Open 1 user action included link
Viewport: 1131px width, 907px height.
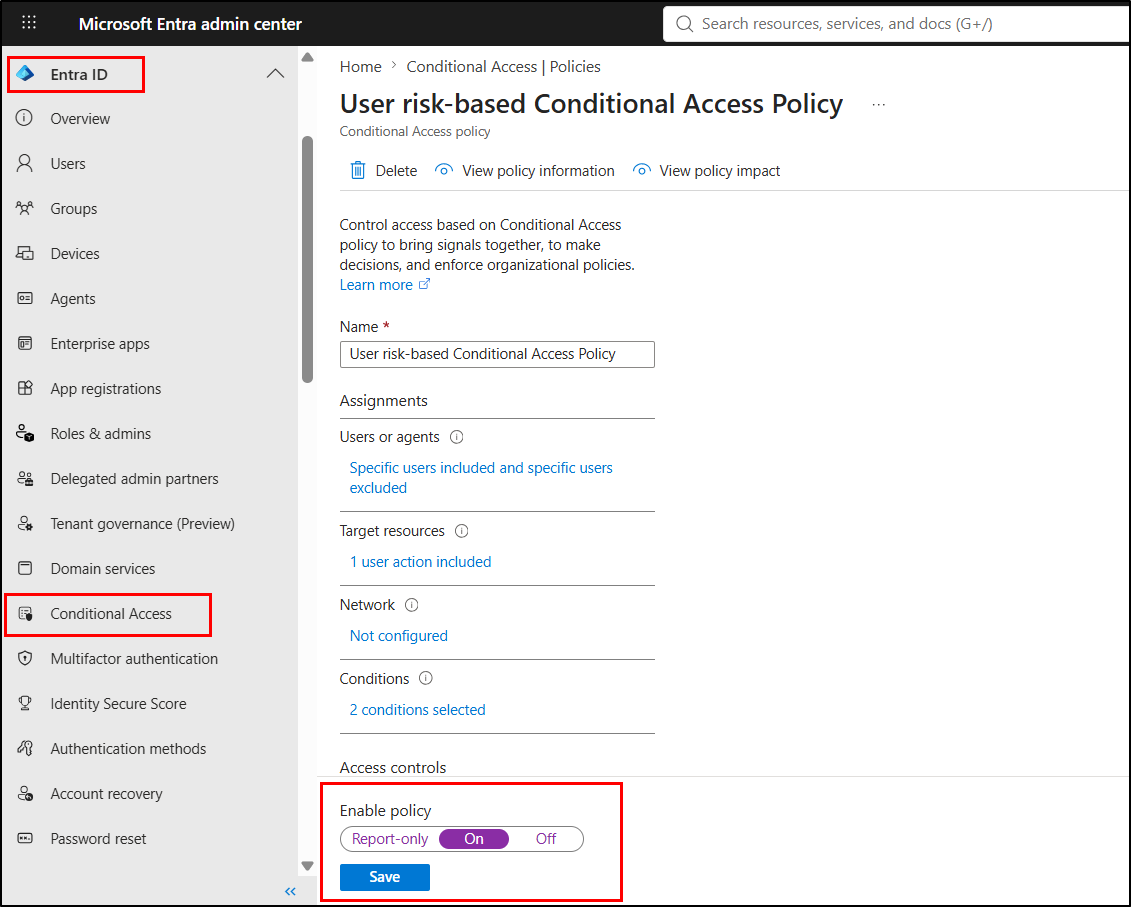point(421,562)
